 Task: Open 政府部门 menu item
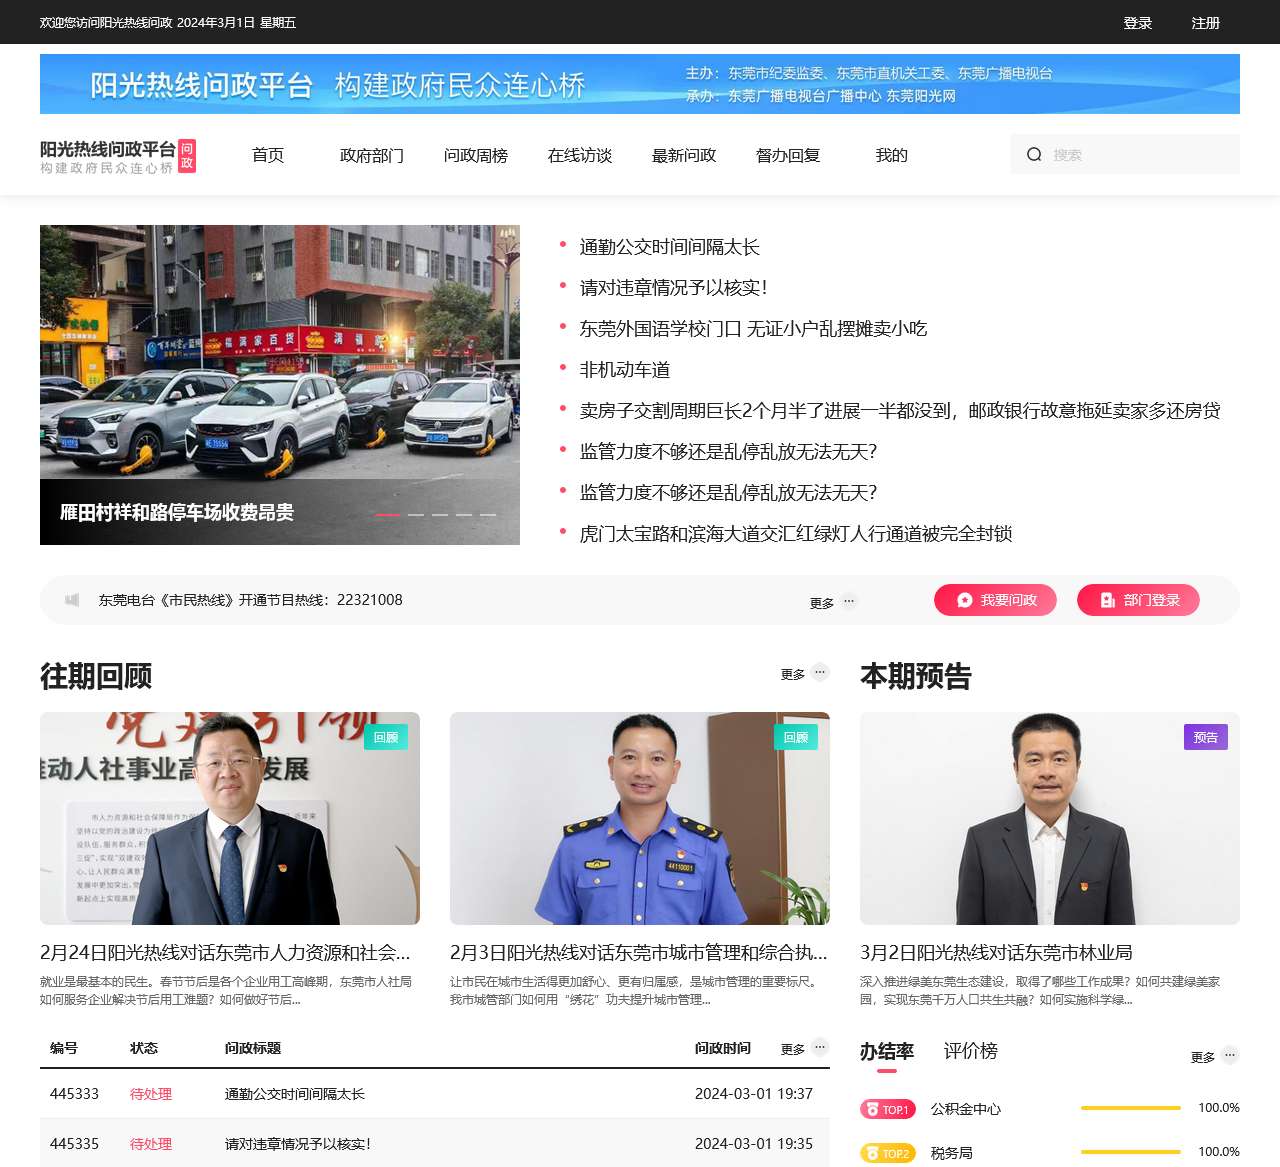point(372,155)
